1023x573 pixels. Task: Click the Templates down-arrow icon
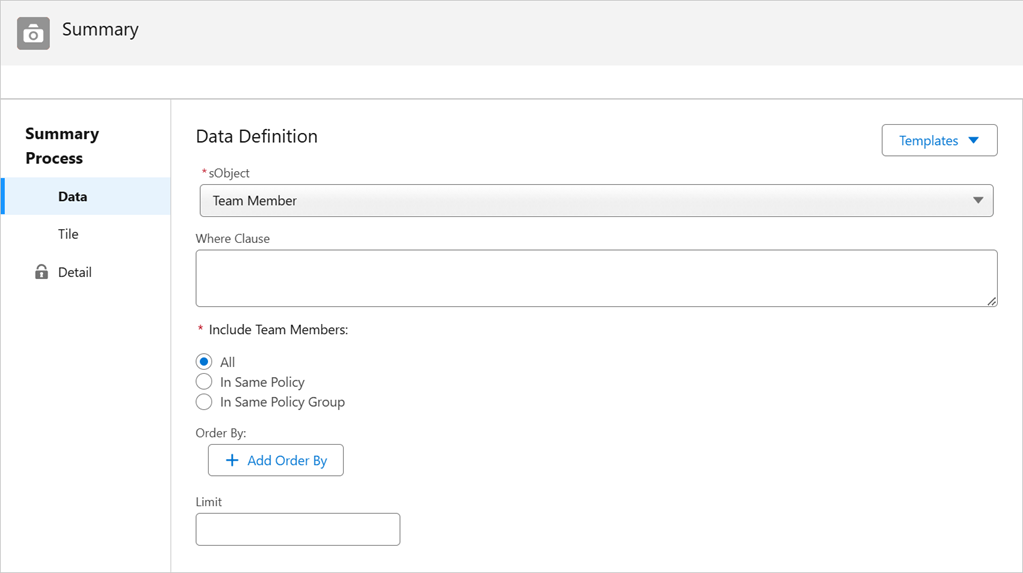pyautogui.click(x=974, y=141)
